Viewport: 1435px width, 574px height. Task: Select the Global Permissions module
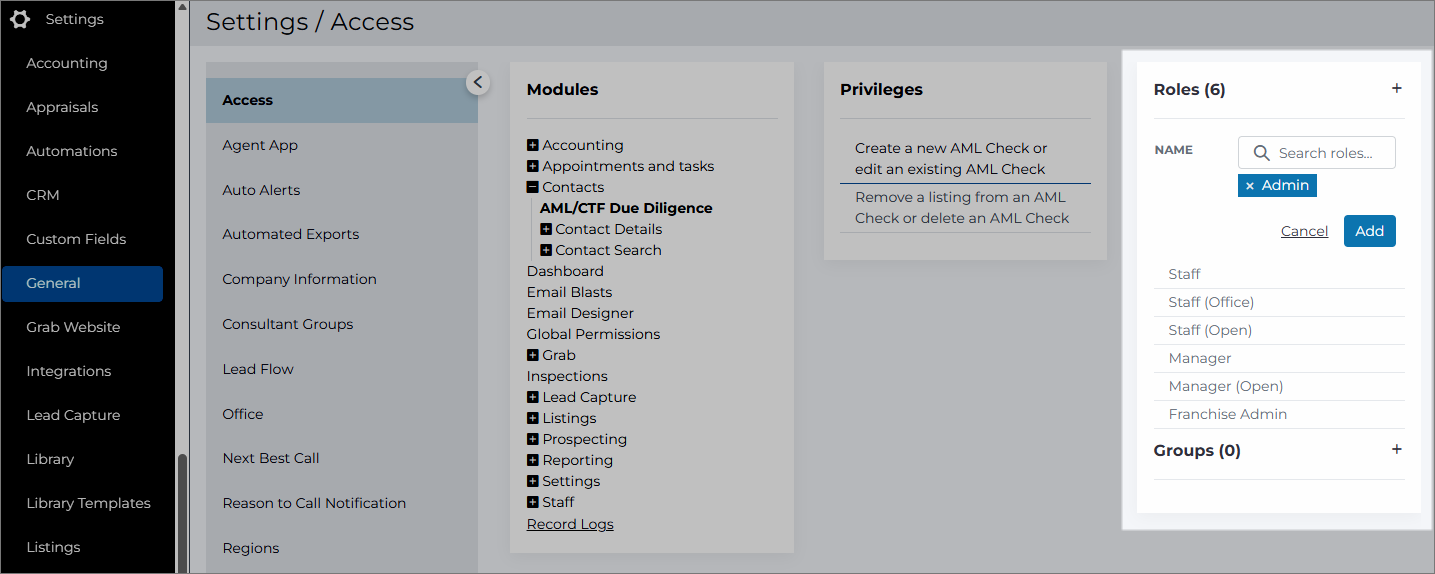point(593,334)
